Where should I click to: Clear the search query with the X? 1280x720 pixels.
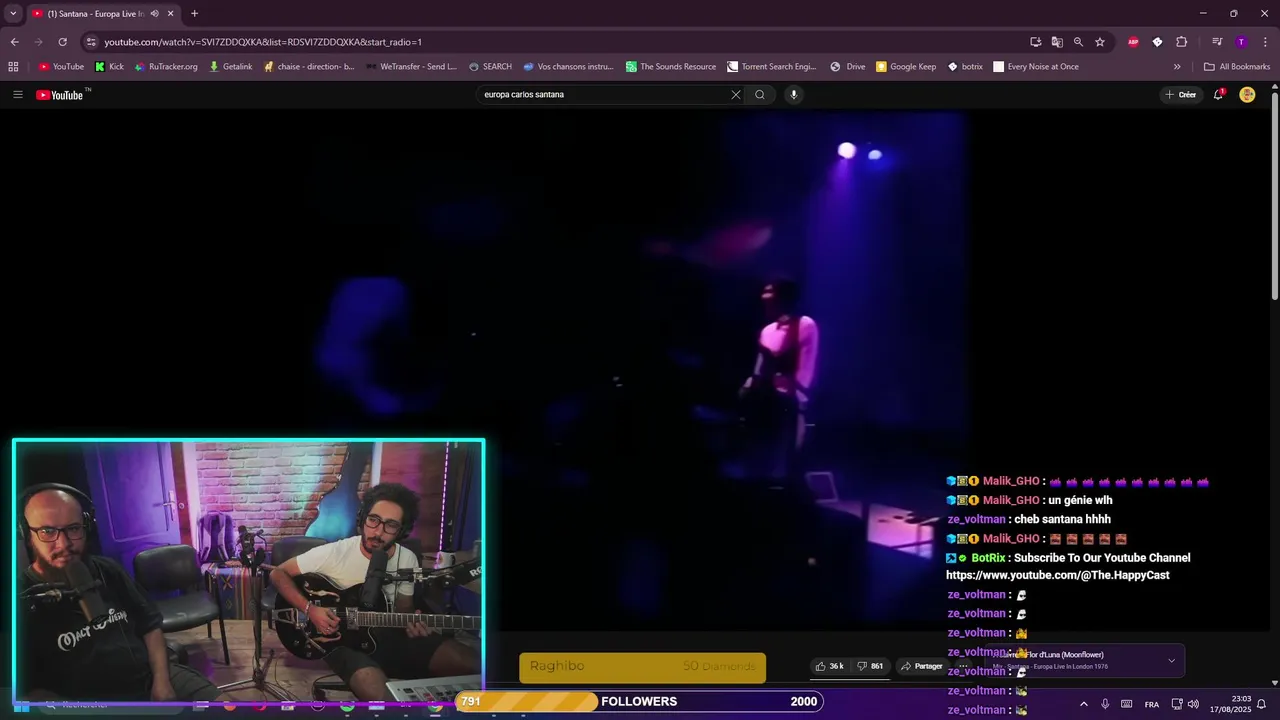(x=736, y=95)
